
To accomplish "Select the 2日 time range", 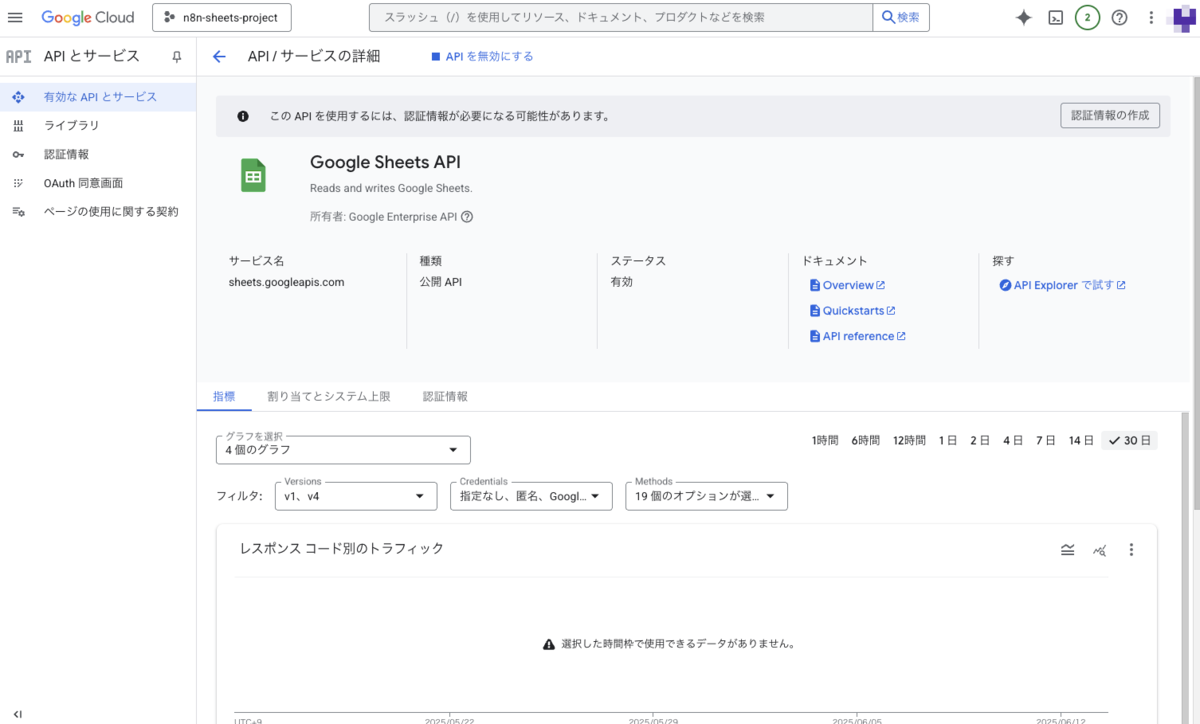I will (980, 440).
